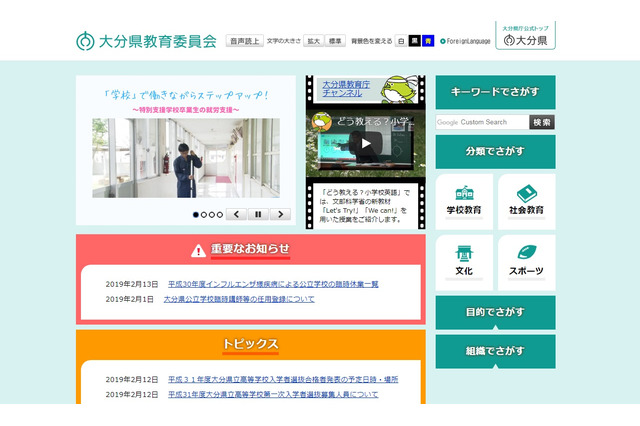Pause the slideshow
The image size is (640, 426).
pyautogui.click(x=258, y=214)
